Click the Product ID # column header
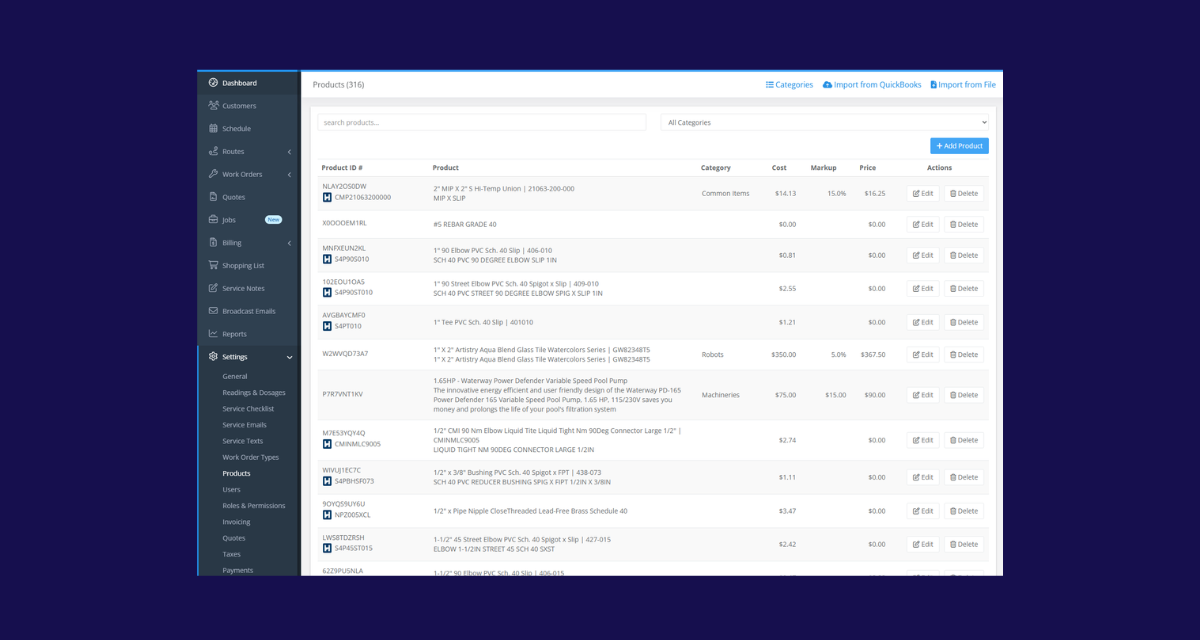This screenshot has width=1200, height=640. pos(342,168)
